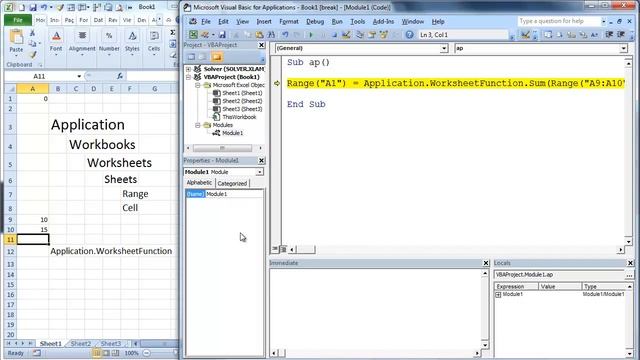Viewport: 640px width, 360px height.
Task: Click Full Module View icon below code pane
Action: [283, 249]
